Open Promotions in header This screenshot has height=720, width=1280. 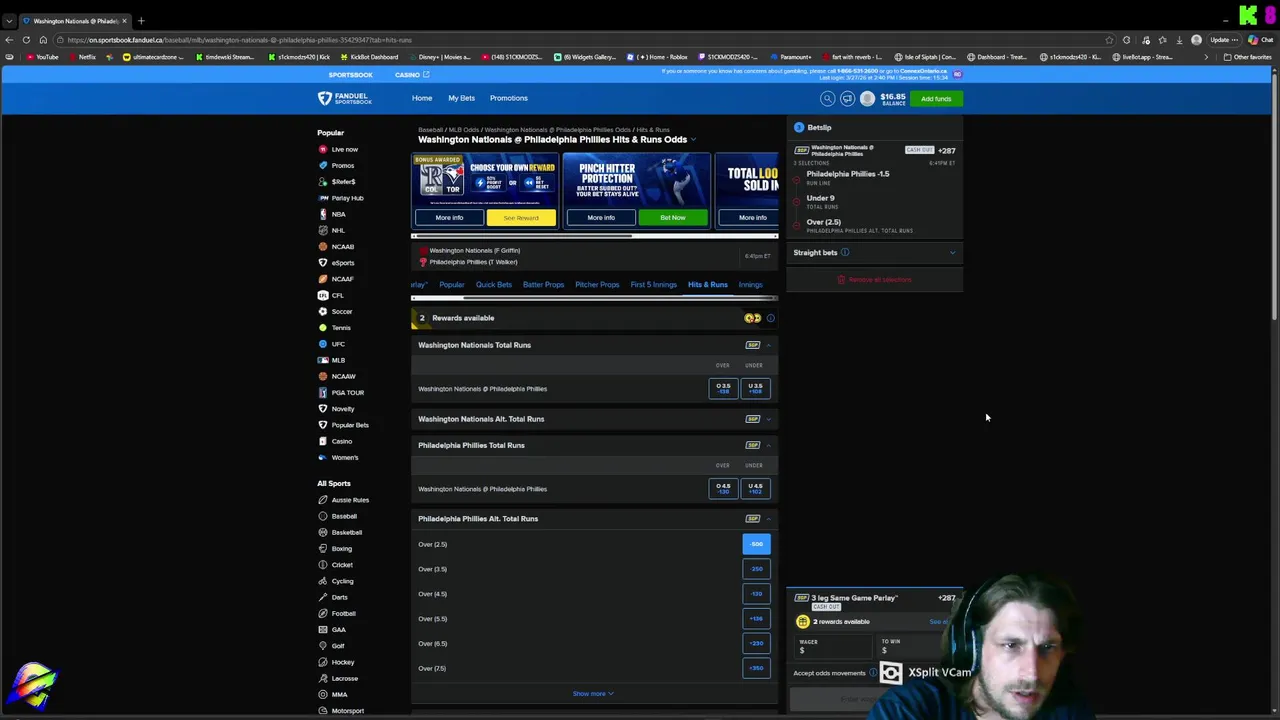point(508,98)
